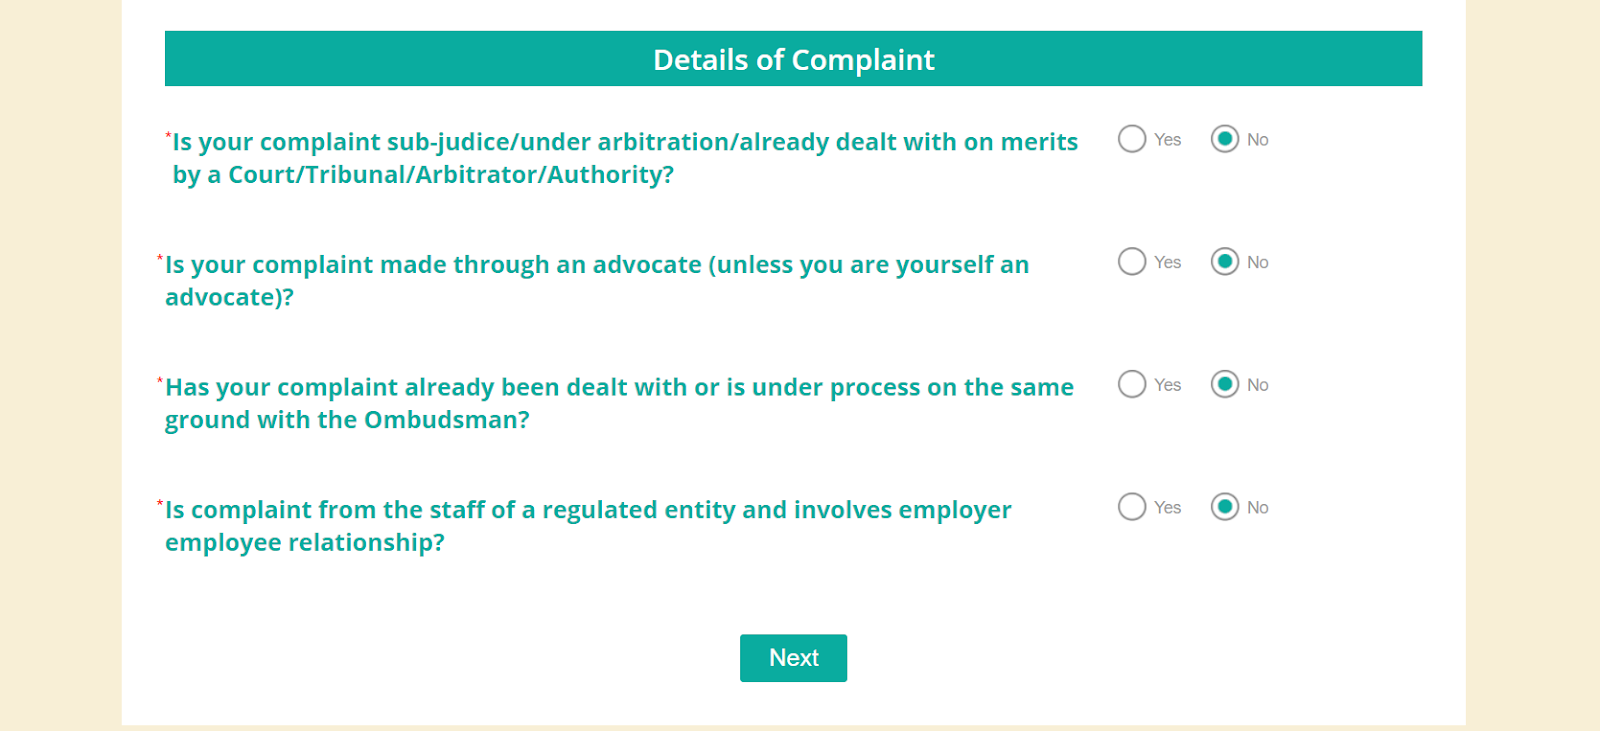
Task: Select Yes radio for sub-judice complaint question
Action: 1132,139
